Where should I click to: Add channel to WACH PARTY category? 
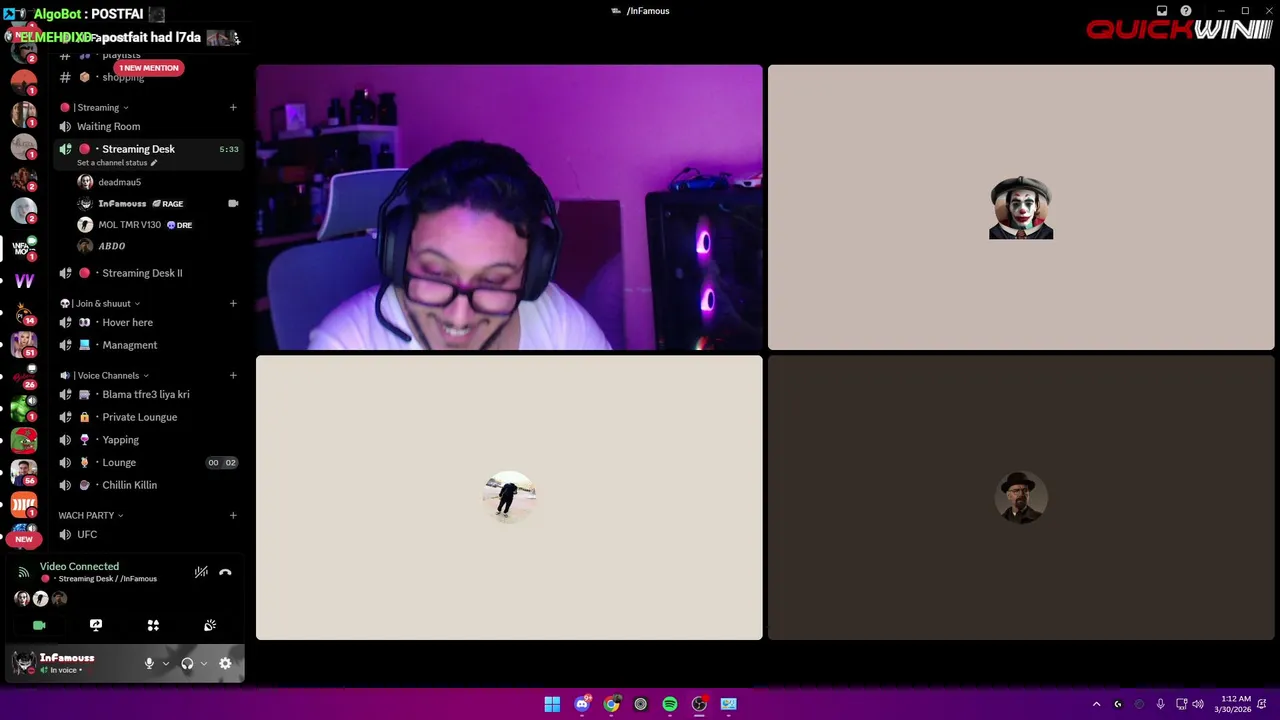pos(233,515)
